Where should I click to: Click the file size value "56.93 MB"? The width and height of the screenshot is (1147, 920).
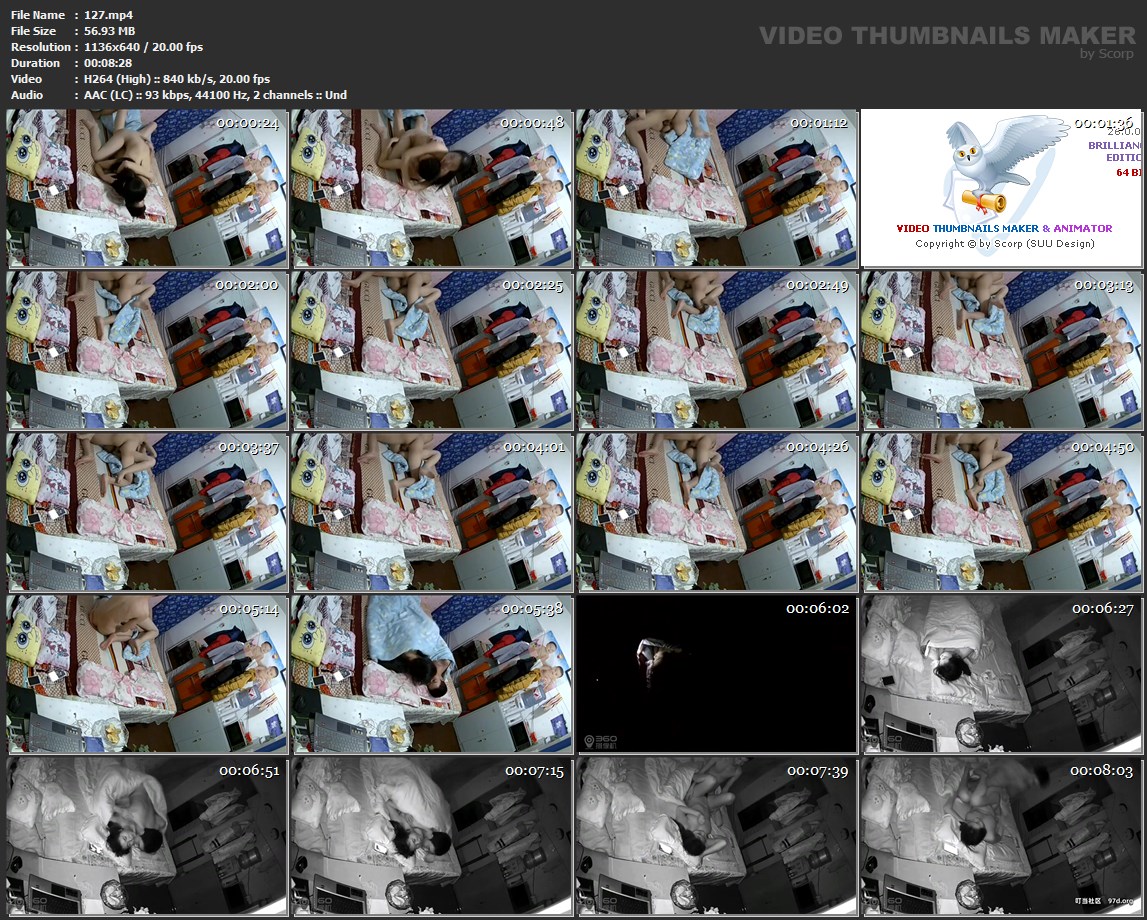[x=110, y=31]
